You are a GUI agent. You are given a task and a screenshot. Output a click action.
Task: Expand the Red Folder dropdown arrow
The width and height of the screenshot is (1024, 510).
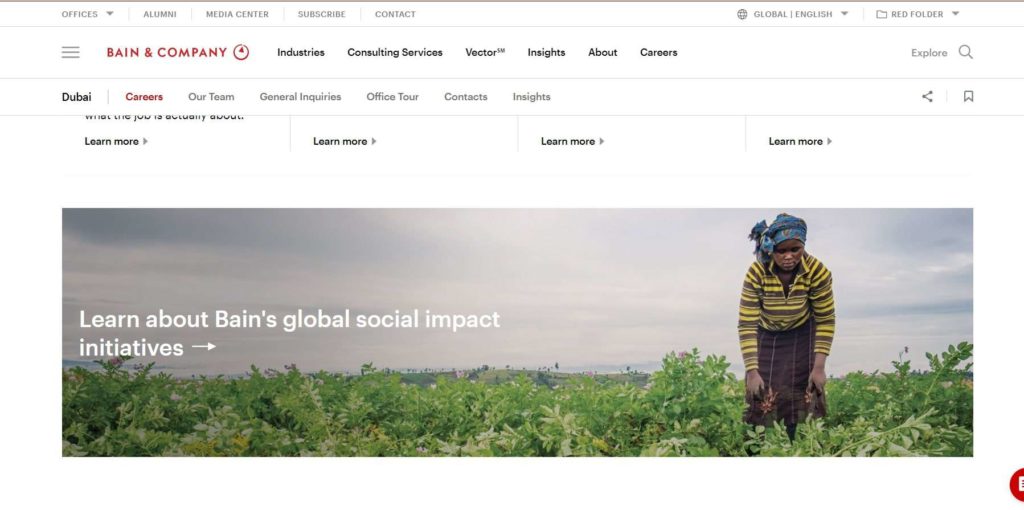pyautogui.click(x=955, y=14)
